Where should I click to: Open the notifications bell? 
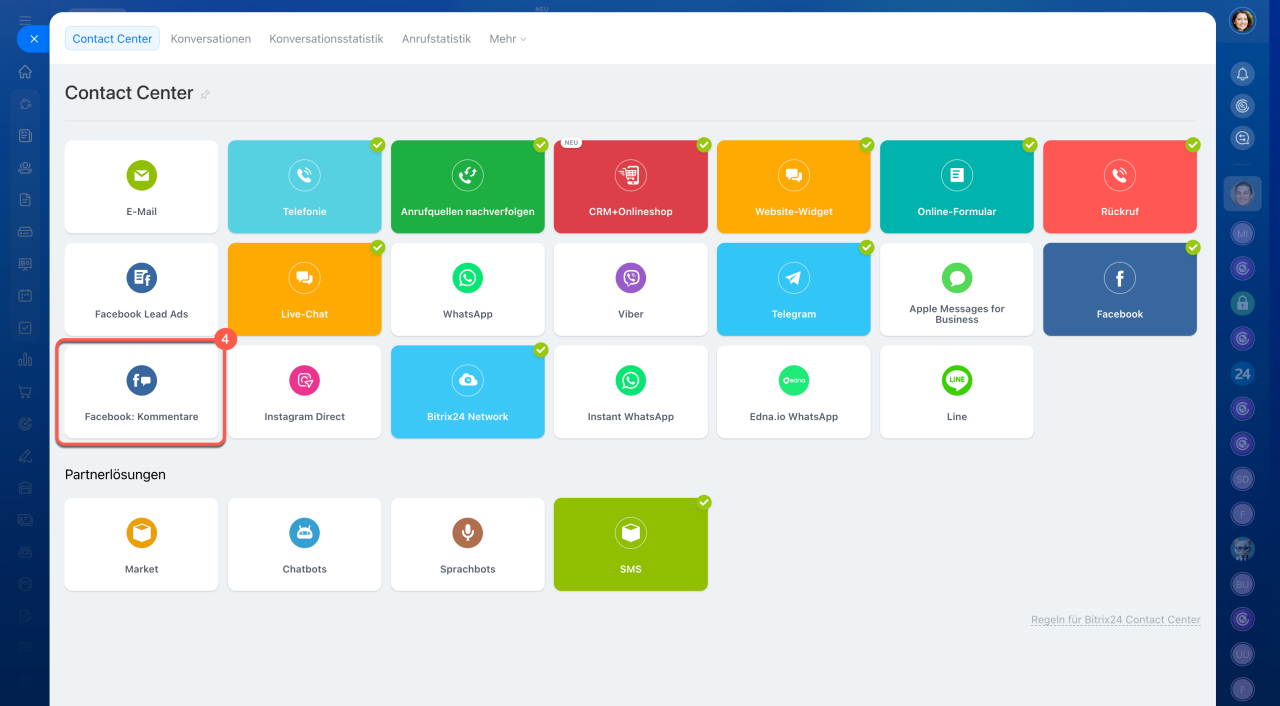(1242, 74)
